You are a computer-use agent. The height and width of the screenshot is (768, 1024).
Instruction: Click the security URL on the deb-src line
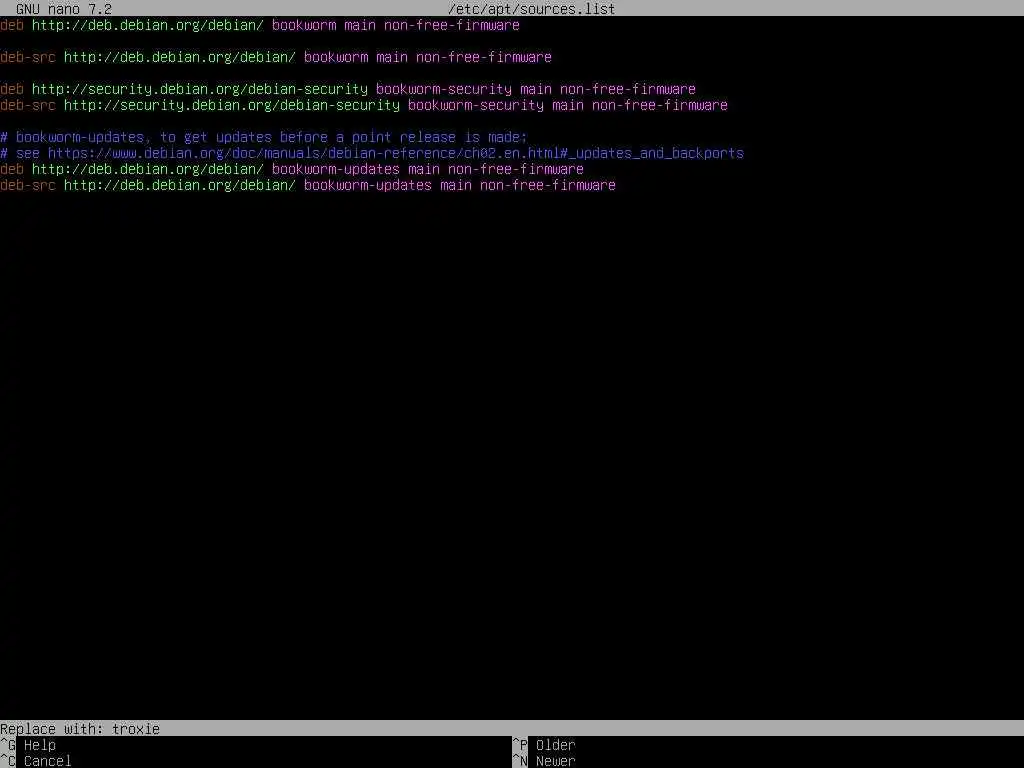coord(232,105)
